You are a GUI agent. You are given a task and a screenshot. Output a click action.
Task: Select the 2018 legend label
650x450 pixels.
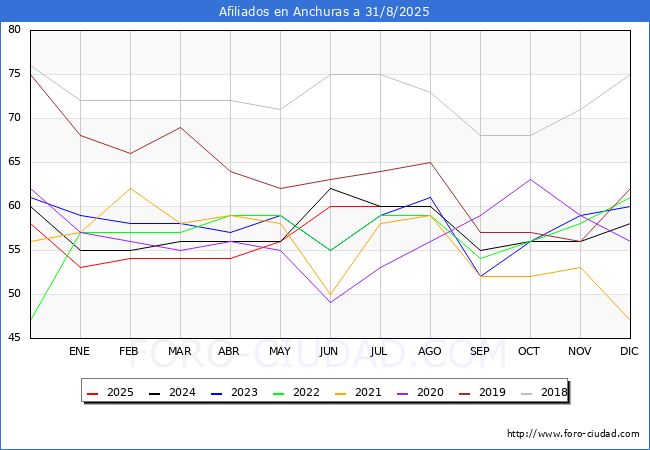tap(554, 392)
